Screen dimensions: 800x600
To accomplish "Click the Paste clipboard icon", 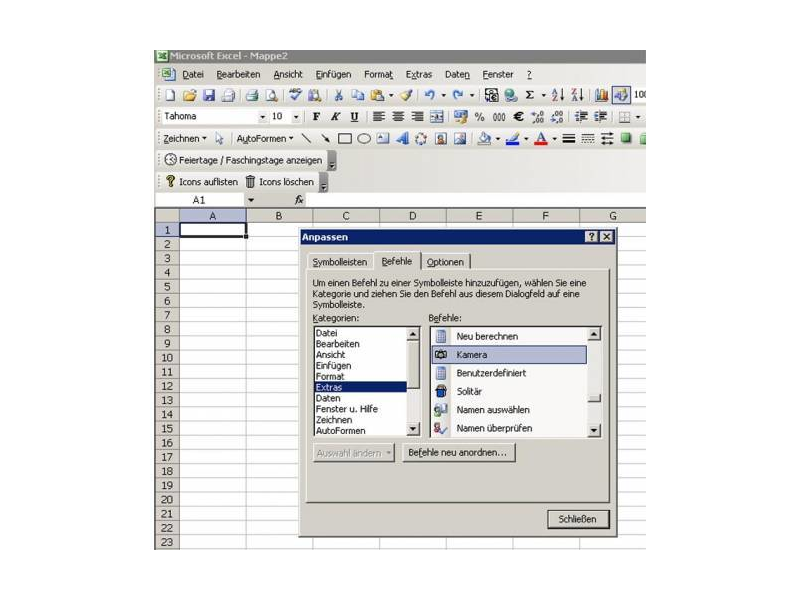I will click(378, 95).
